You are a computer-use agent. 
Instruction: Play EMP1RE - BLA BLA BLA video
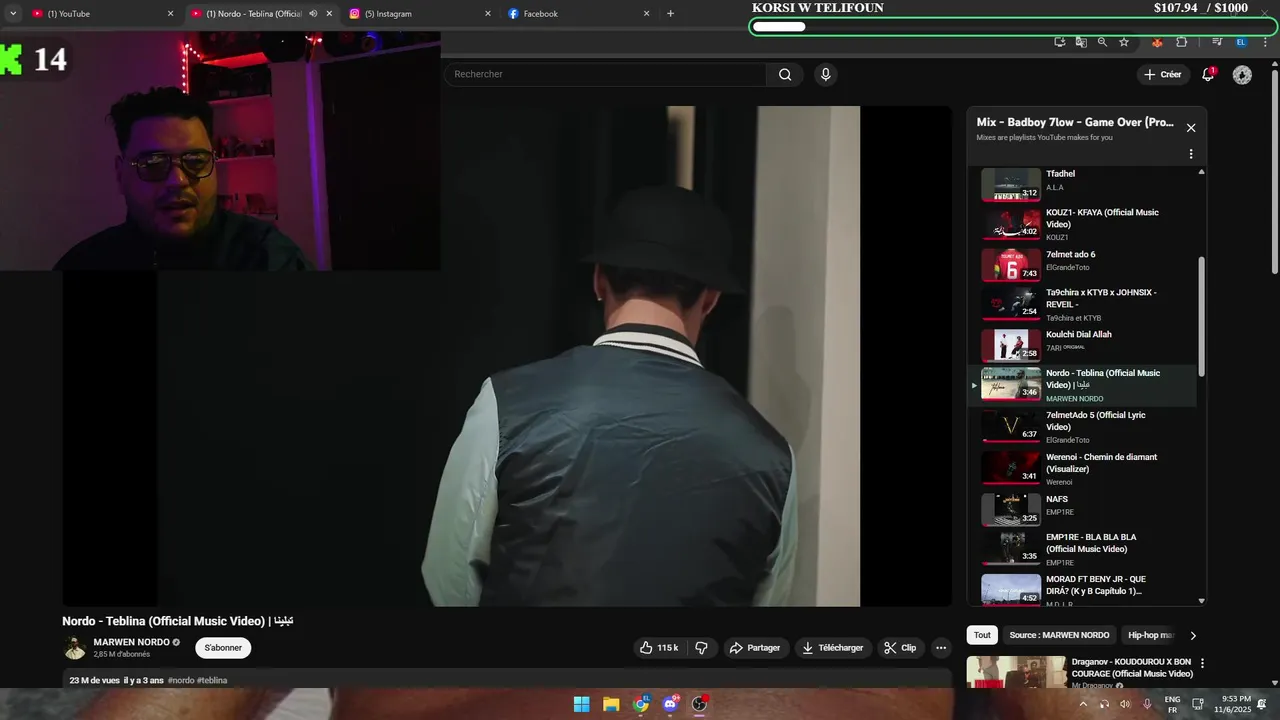pos(1081,549)
